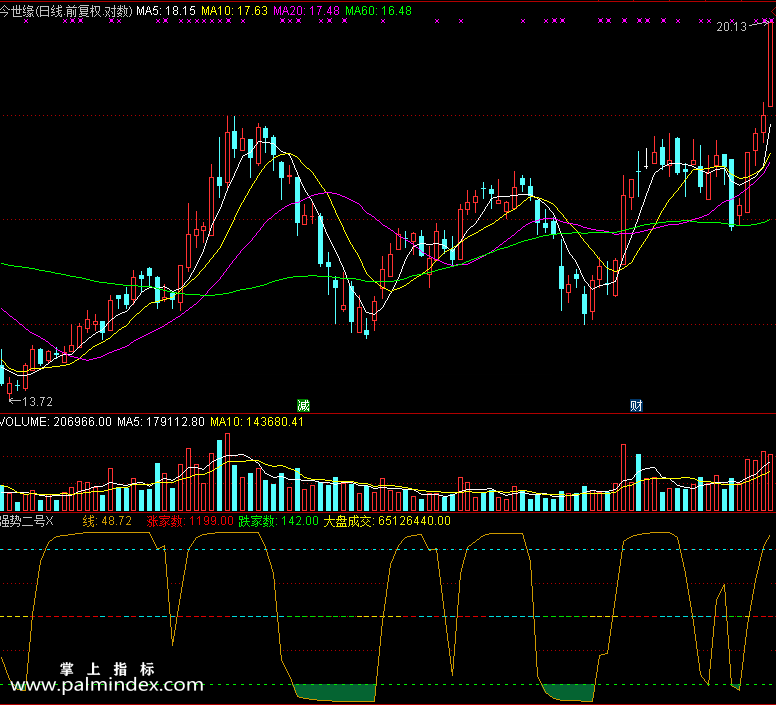Viewport: 776px width, 705px height.
Task: Click the 线: 48.72 value
Action: pyautogui.click(x=107, y=520)
